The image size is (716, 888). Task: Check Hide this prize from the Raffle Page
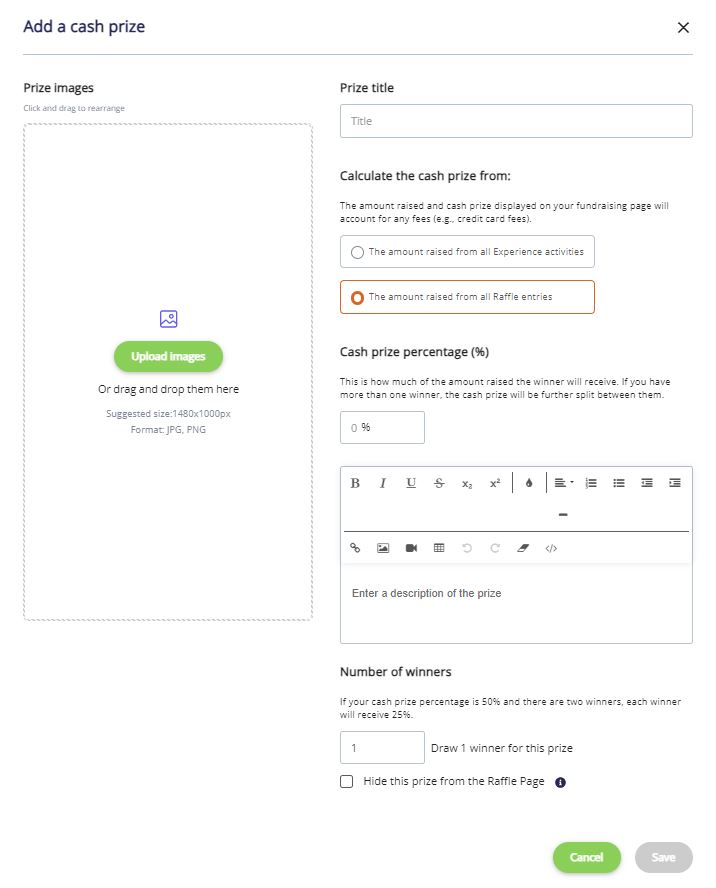coord(347,782)
